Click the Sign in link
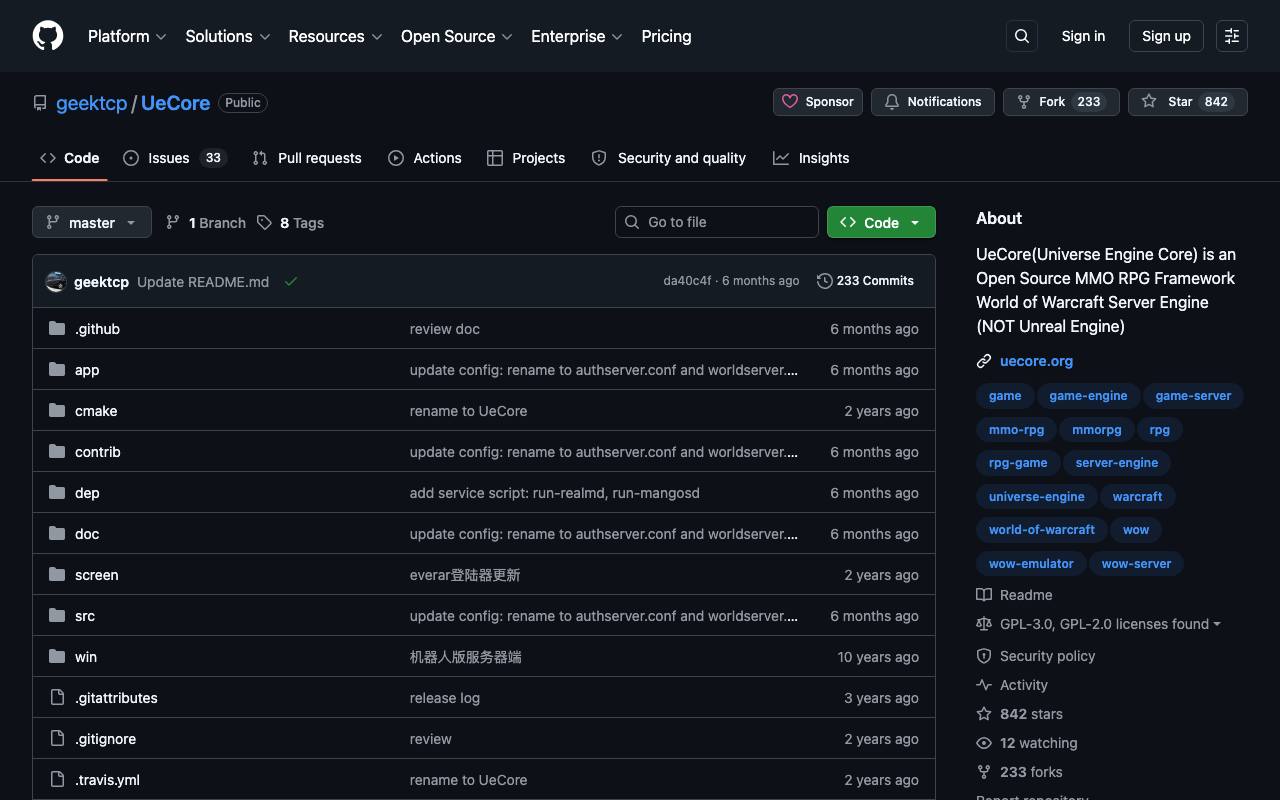 [x=1083, y=36]
